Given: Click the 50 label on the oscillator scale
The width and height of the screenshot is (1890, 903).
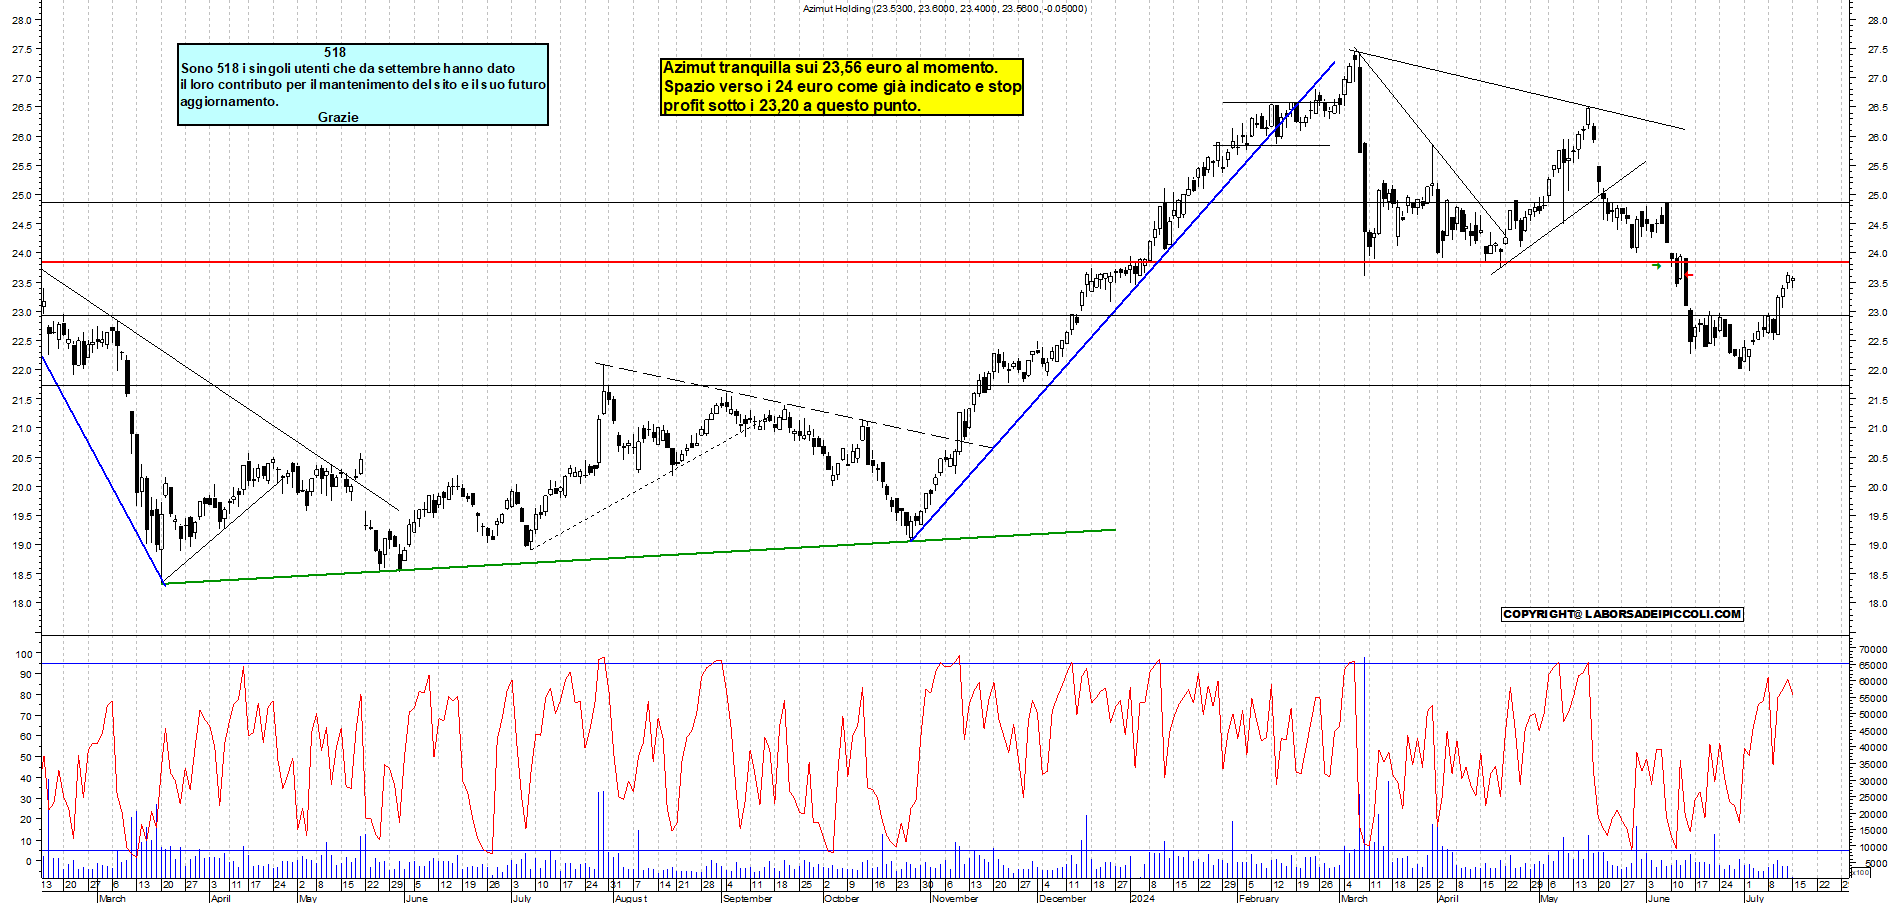Looking at the screenshot, I should tap(26, 757).
